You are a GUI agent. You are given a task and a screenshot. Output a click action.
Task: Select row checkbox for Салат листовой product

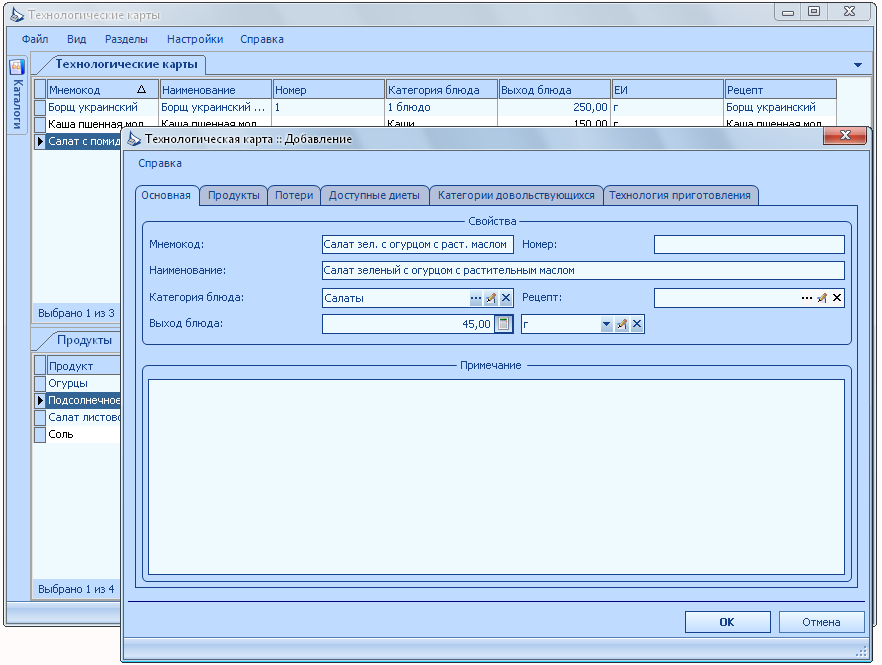click(40, 417)
